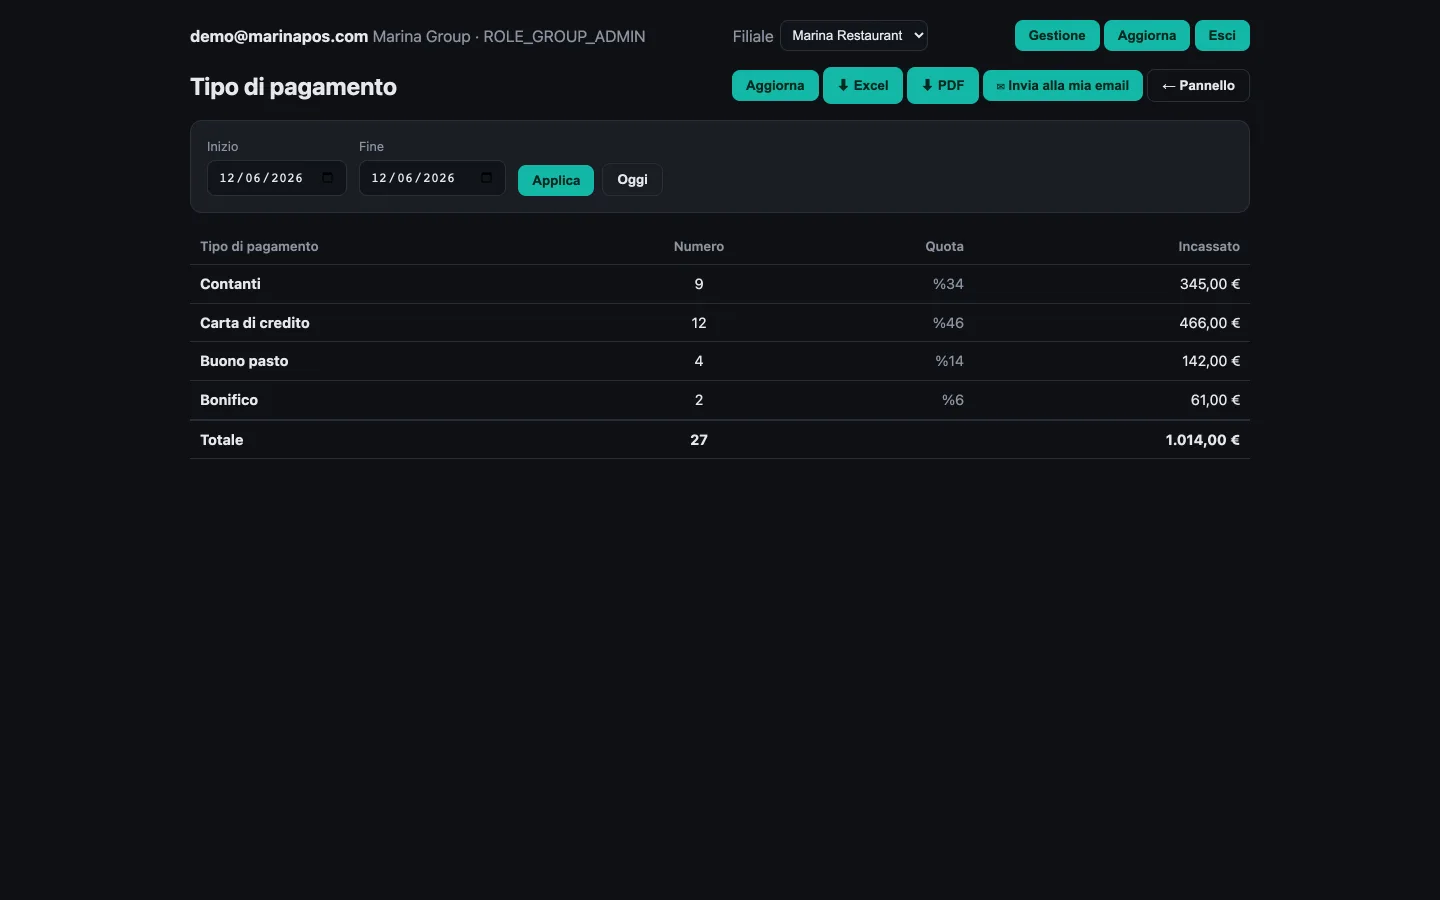Refresh report using Aggiorna next to Excel
The height and width of the screenshot is (900, 1440).
pos(775,85)
